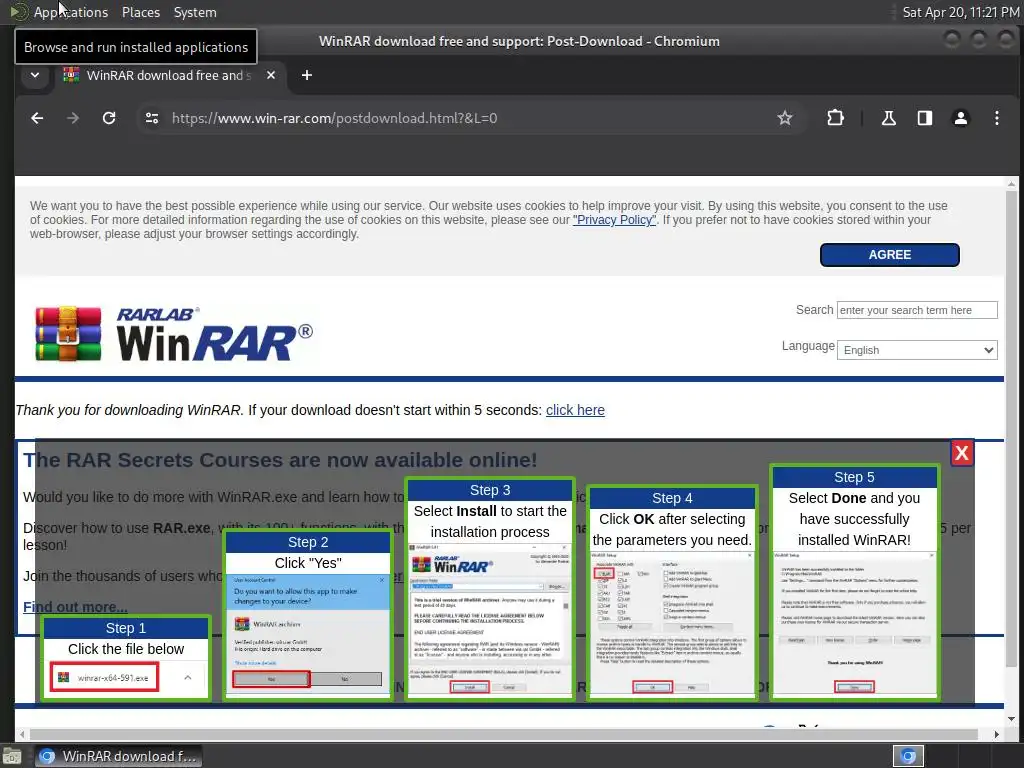Open a new browser tab

(x=307, y=75)
